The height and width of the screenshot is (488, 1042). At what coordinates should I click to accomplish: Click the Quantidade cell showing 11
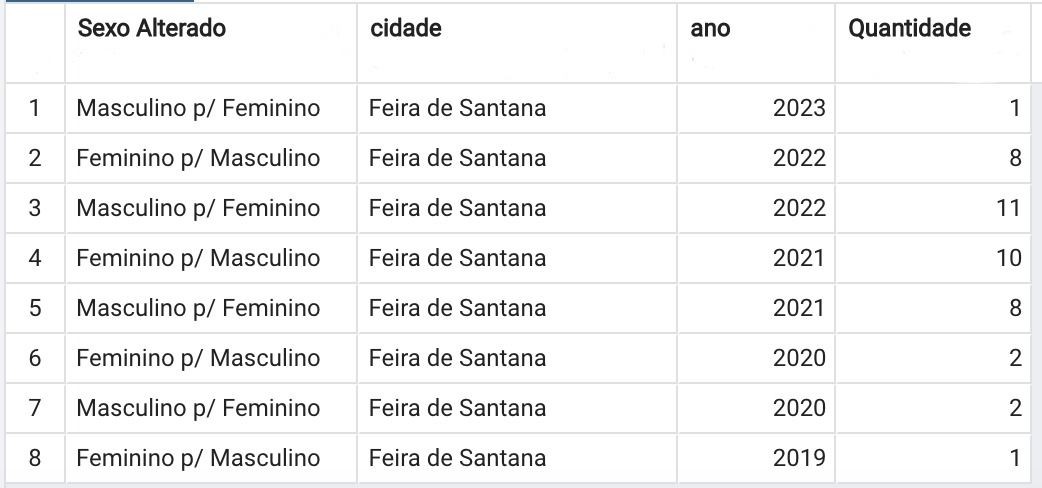point(933,208)
